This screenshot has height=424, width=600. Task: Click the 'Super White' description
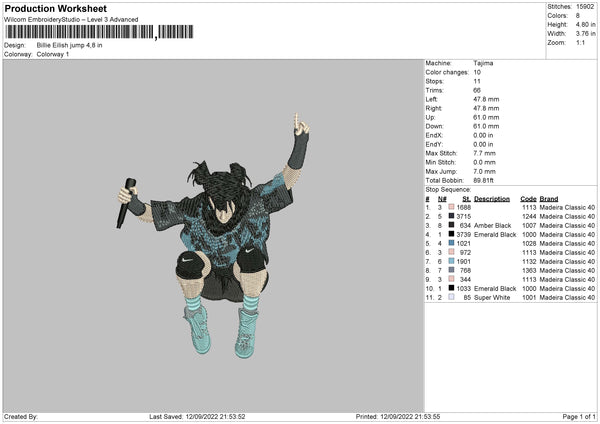point(492,297)
